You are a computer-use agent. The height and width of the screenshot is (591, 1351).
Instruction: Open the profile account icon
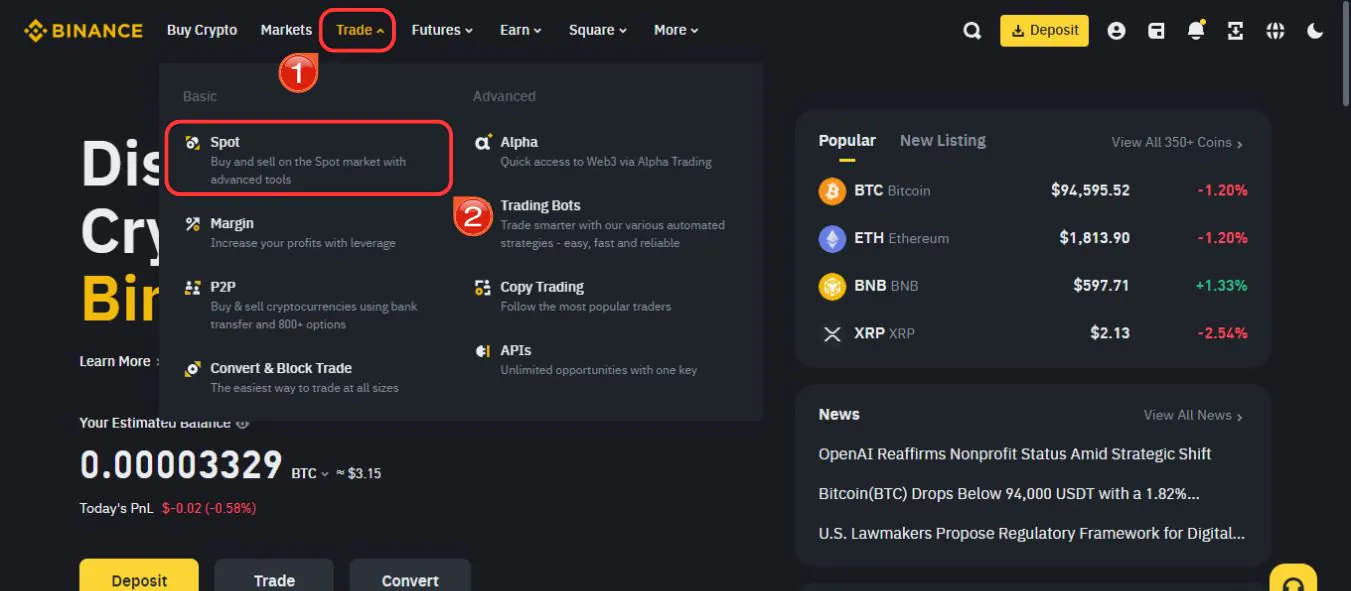1117,31
